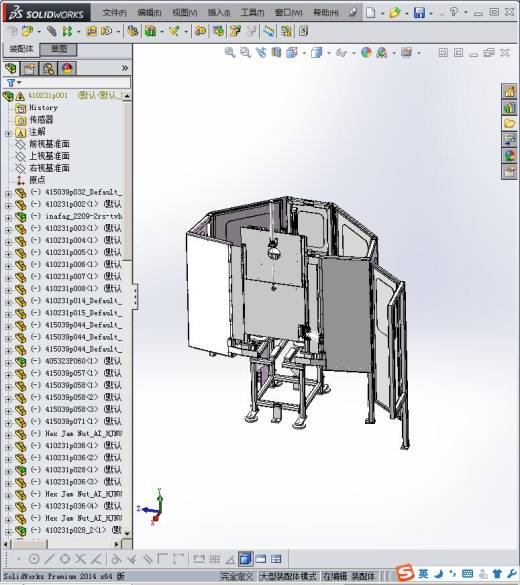Switch to the 装配体 toolbar tab

[21, 49]
